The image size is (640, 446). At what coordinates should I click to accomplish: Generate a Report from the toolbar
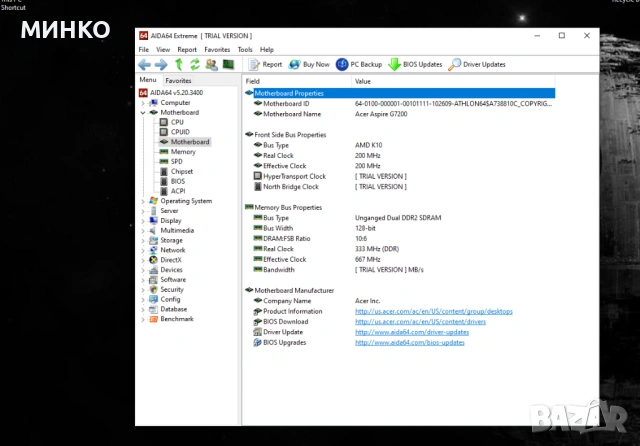266,64
